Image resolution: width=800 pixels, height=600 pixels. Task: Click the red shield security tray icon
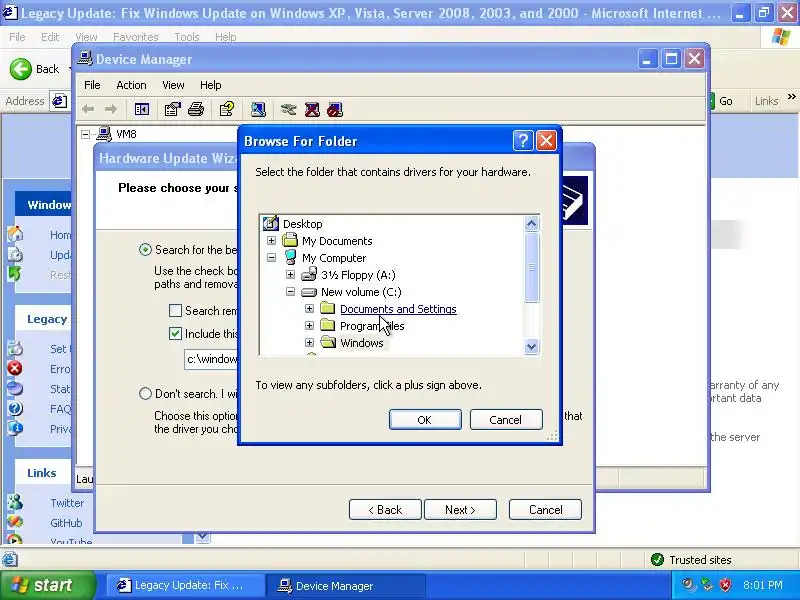[x=725, y=585]
